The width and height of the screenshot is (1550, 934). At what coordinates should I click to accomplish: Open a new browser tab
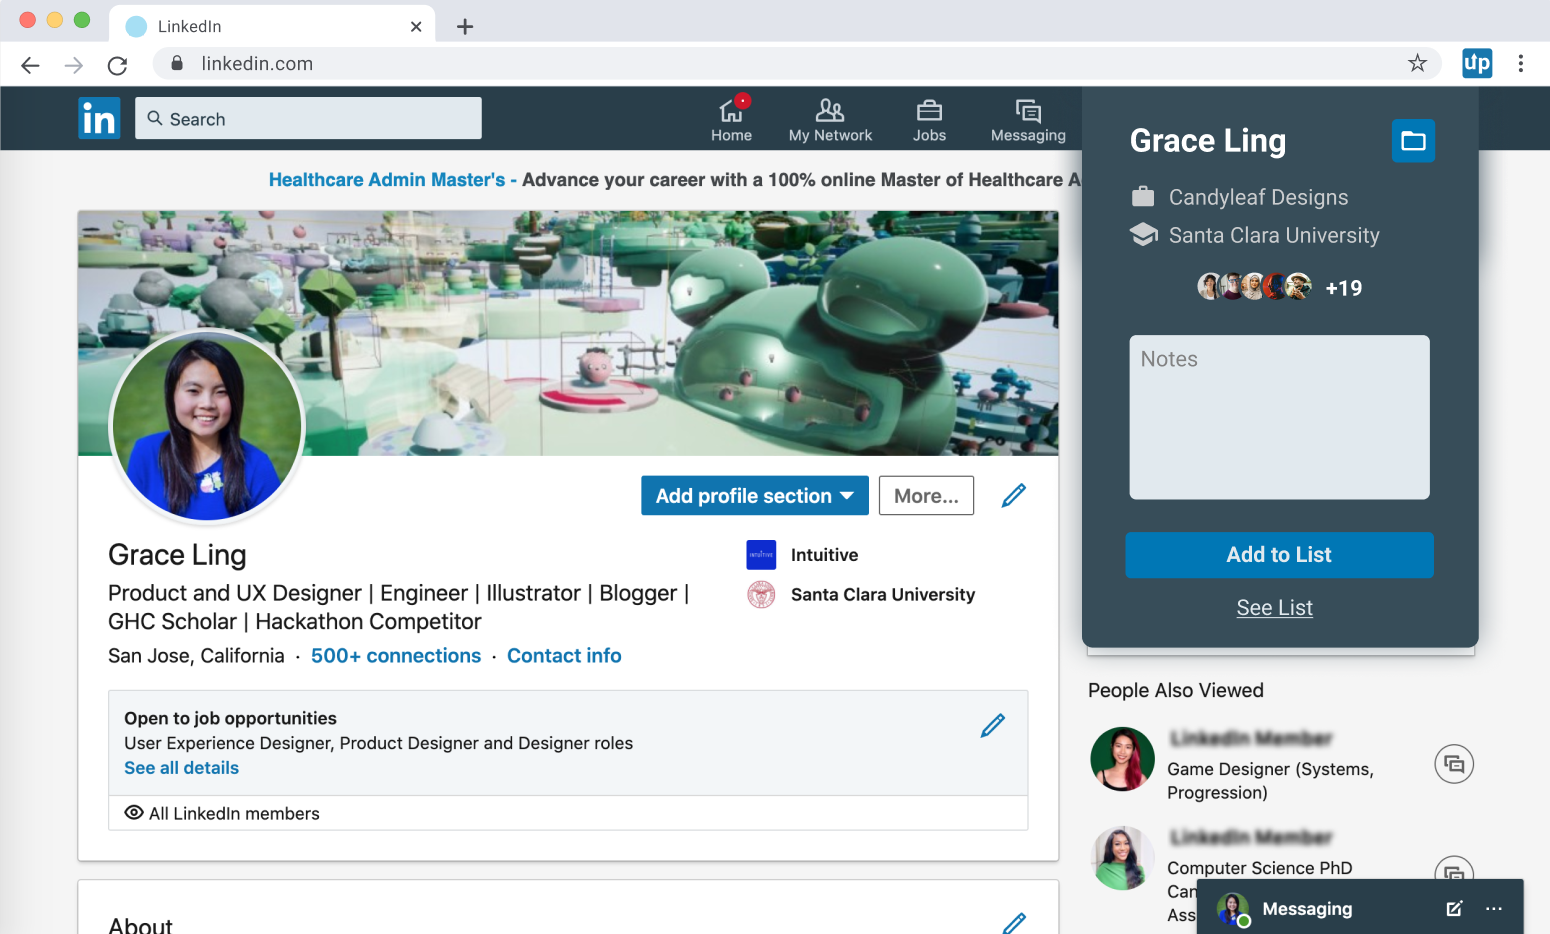[465, 27]
